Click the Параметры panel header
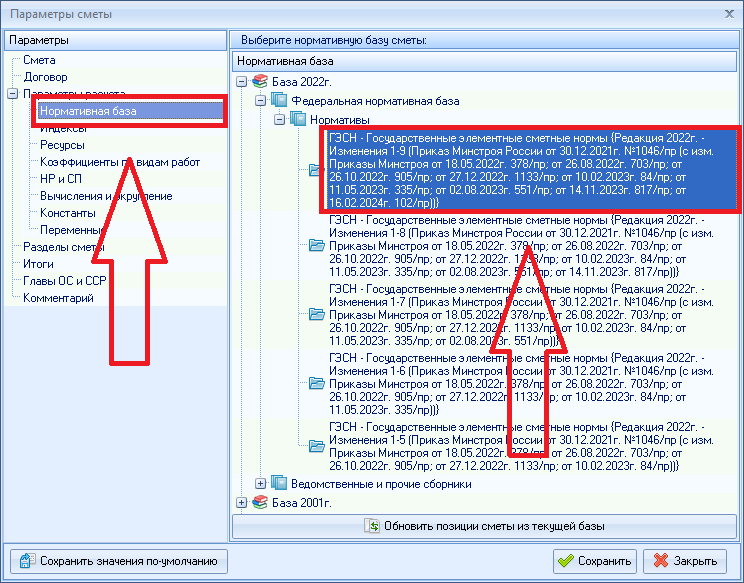Image resolution: width=744 pixels, height=583 pixels. click(115, 40)
